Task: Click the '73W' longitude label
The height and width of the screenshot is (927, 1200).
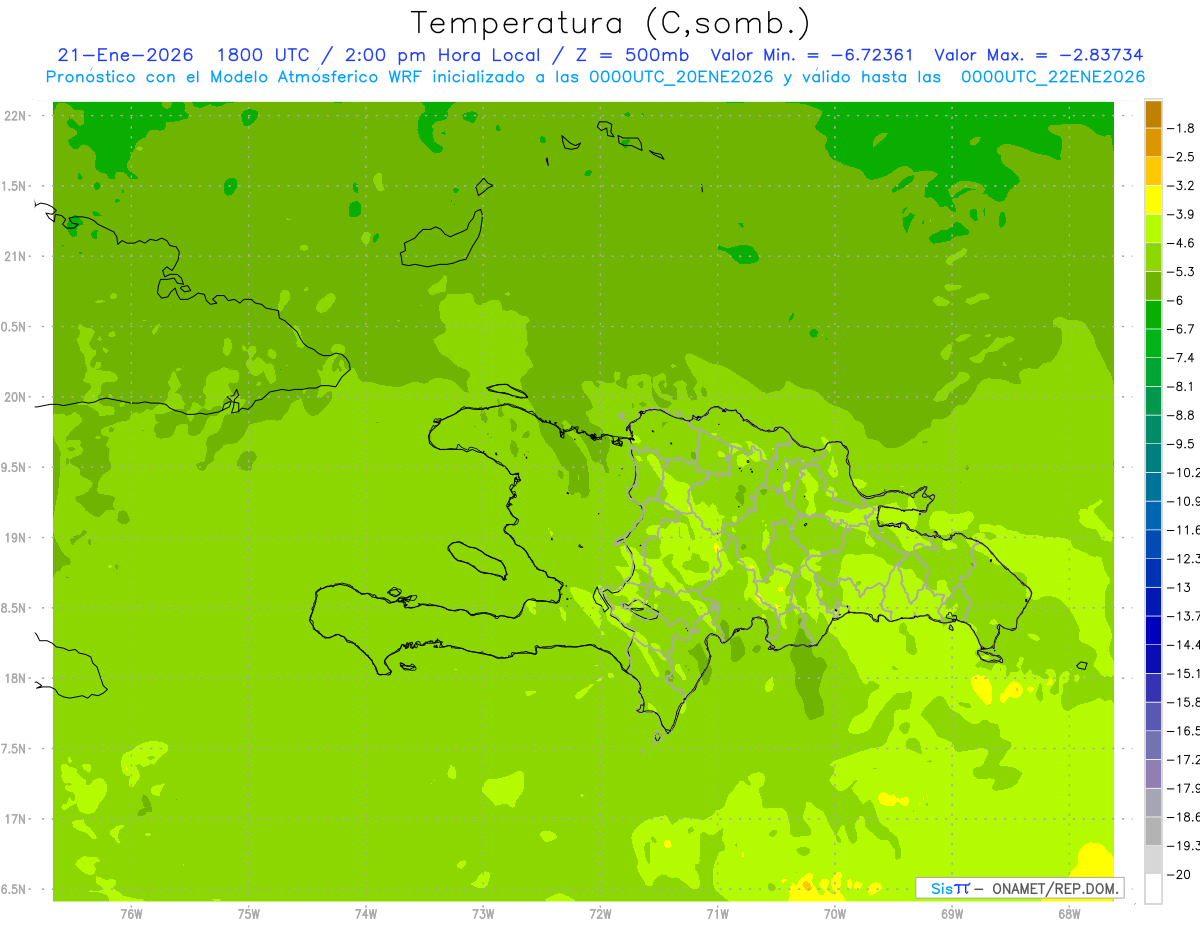Action: [x=483, y=913]
